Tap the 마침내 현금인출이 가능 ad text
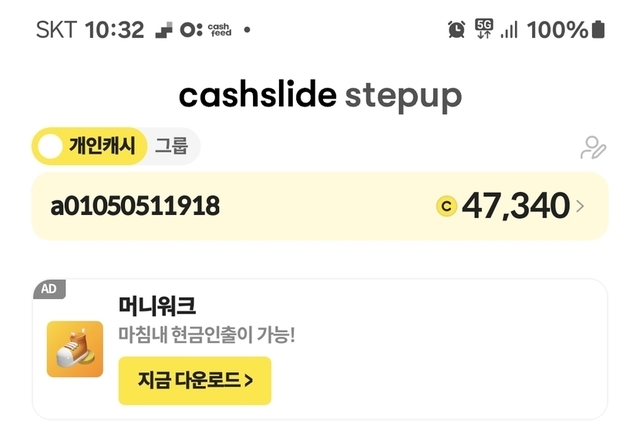 (207, 335)
